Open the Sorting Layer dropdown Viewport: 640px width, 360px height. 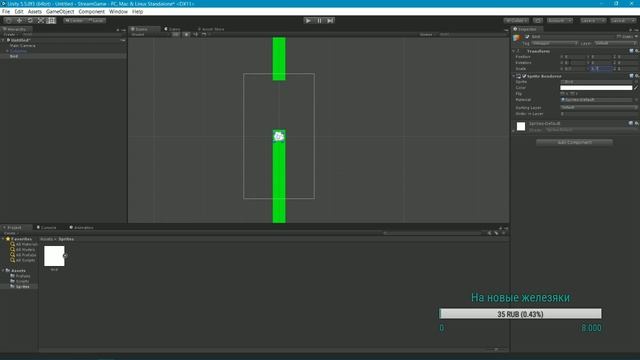[599, 107]
